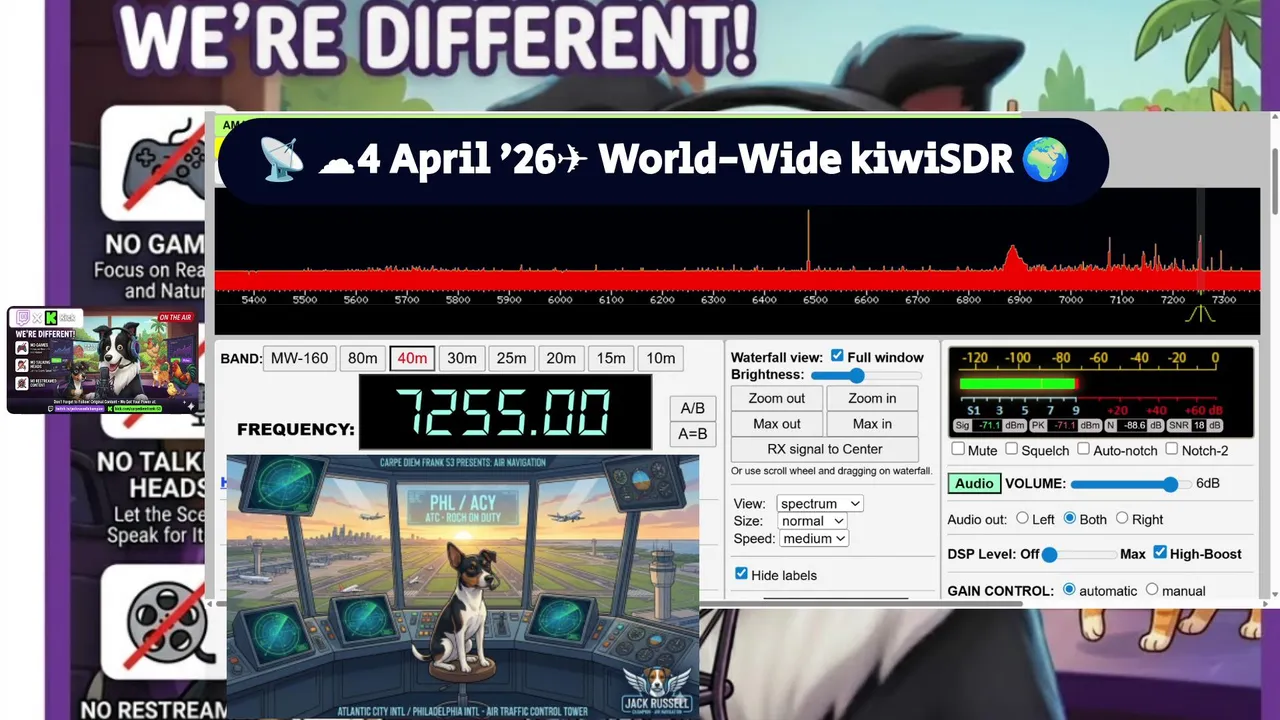Screen dimensions: 1280x720
Task: Select the 10m band button
Action: coord(660,358)
